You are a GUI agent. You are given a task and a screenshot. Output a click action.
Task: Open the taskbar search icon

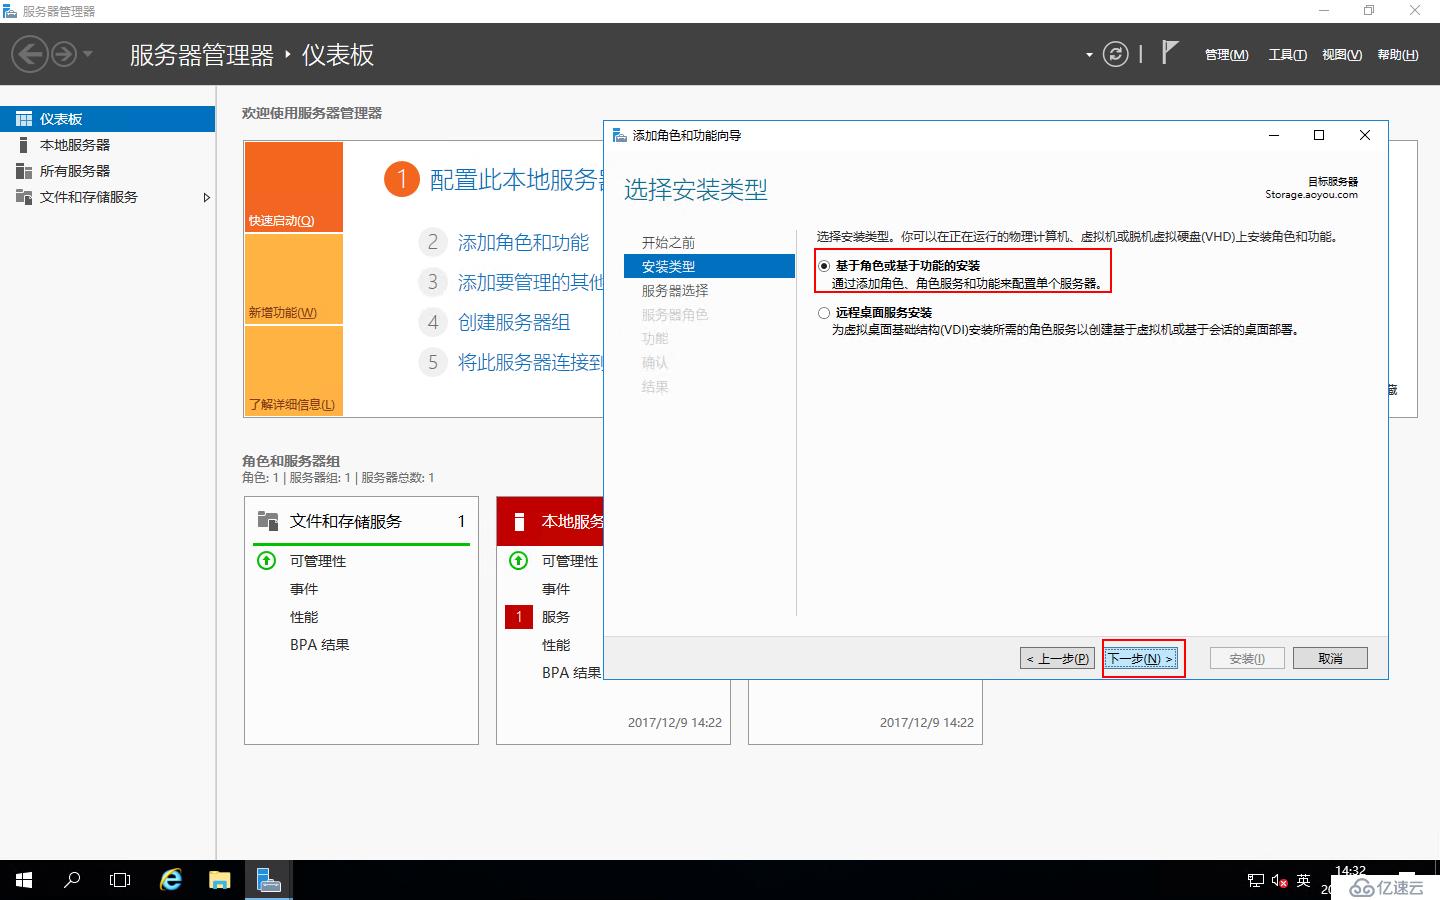click(72, 880)
